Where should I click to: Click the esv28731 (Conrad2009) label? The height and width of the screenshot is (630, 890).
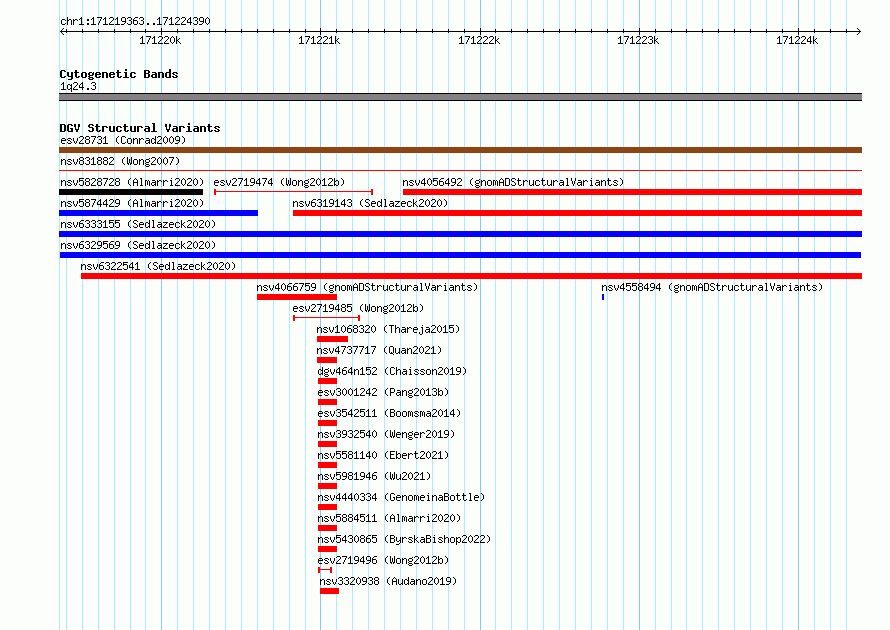click(x=123, y=140)
